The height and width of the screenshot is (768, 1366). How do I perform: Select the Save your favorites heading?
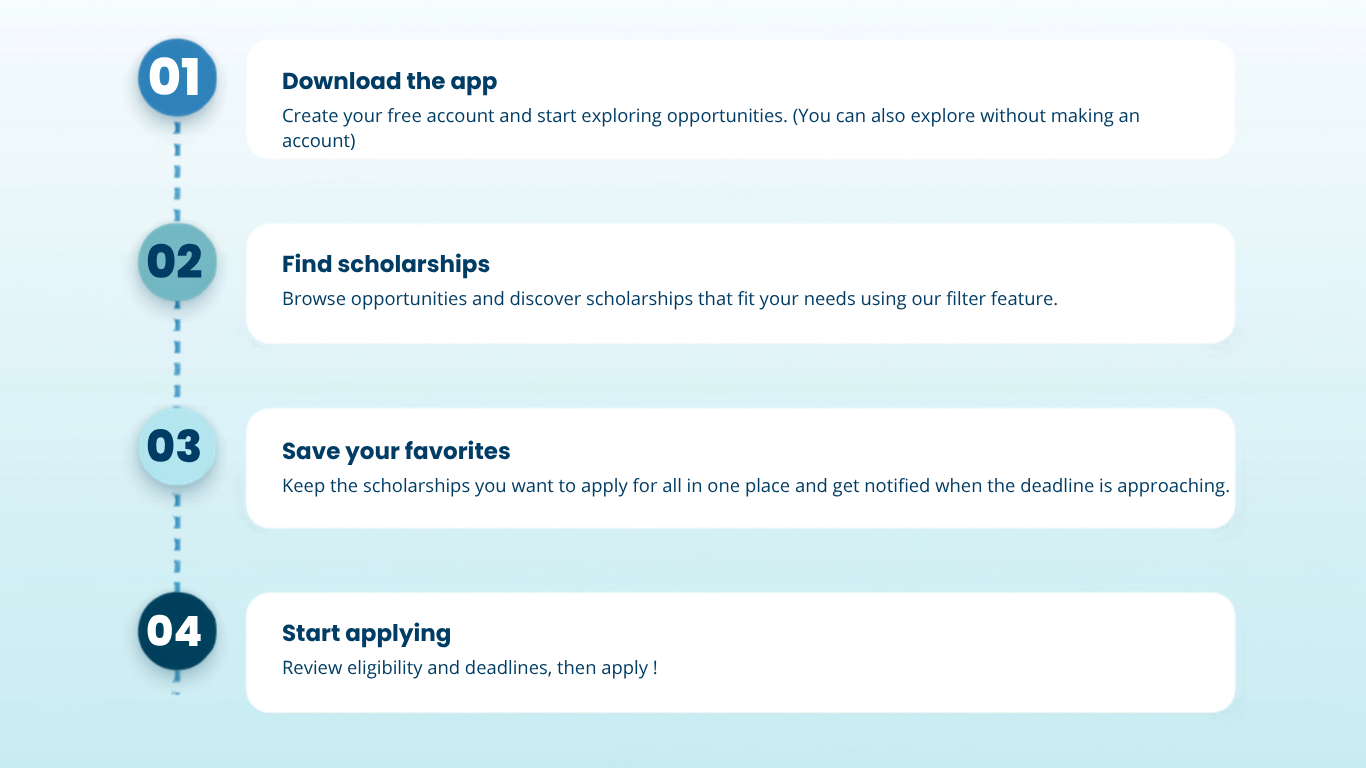pyautogui.click(x=396, y=451)
